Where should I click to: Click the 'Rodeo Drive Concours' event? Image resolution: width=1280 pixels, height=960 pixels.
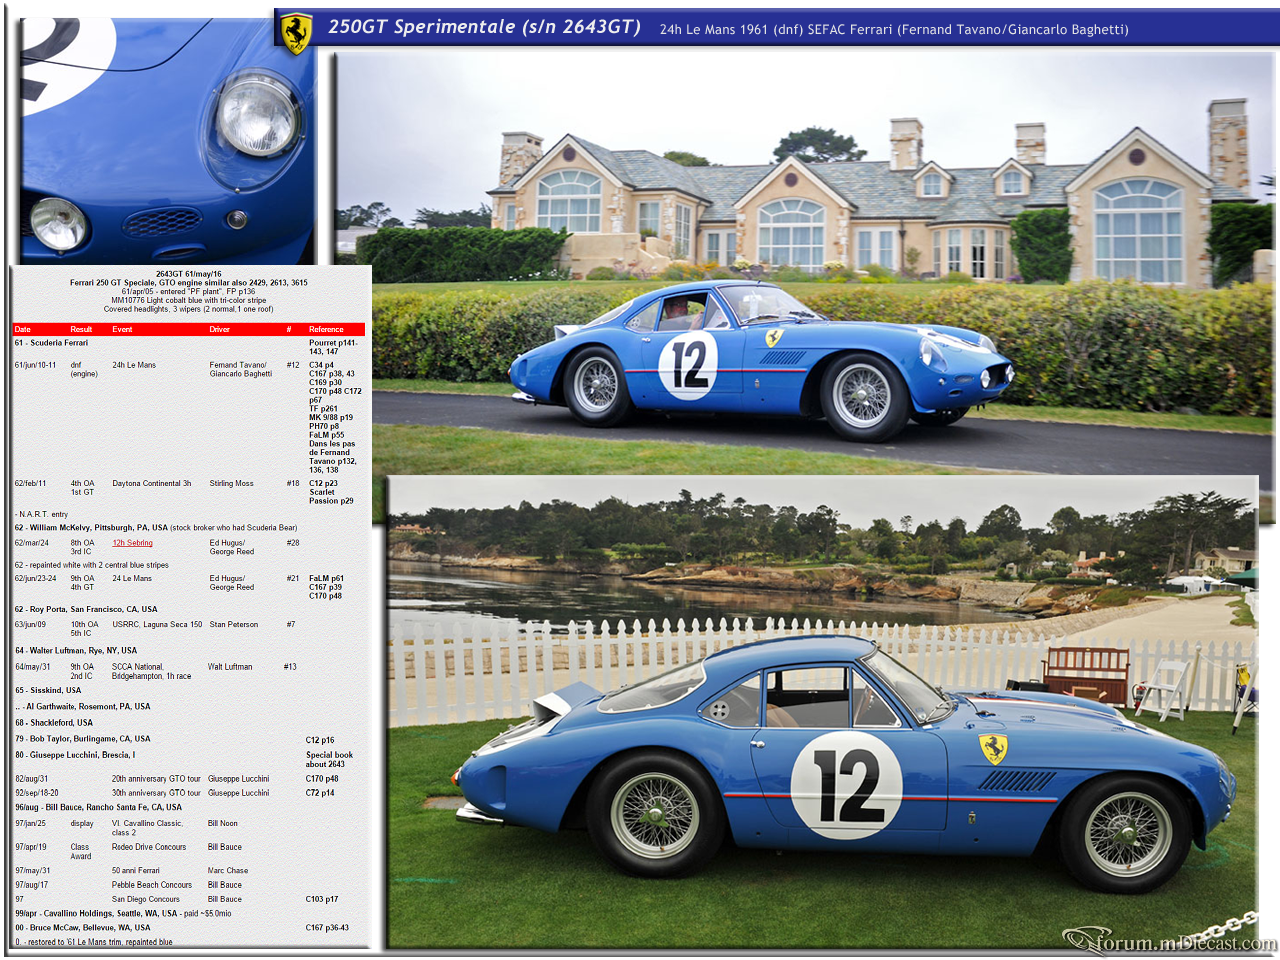tap(149, 847)
